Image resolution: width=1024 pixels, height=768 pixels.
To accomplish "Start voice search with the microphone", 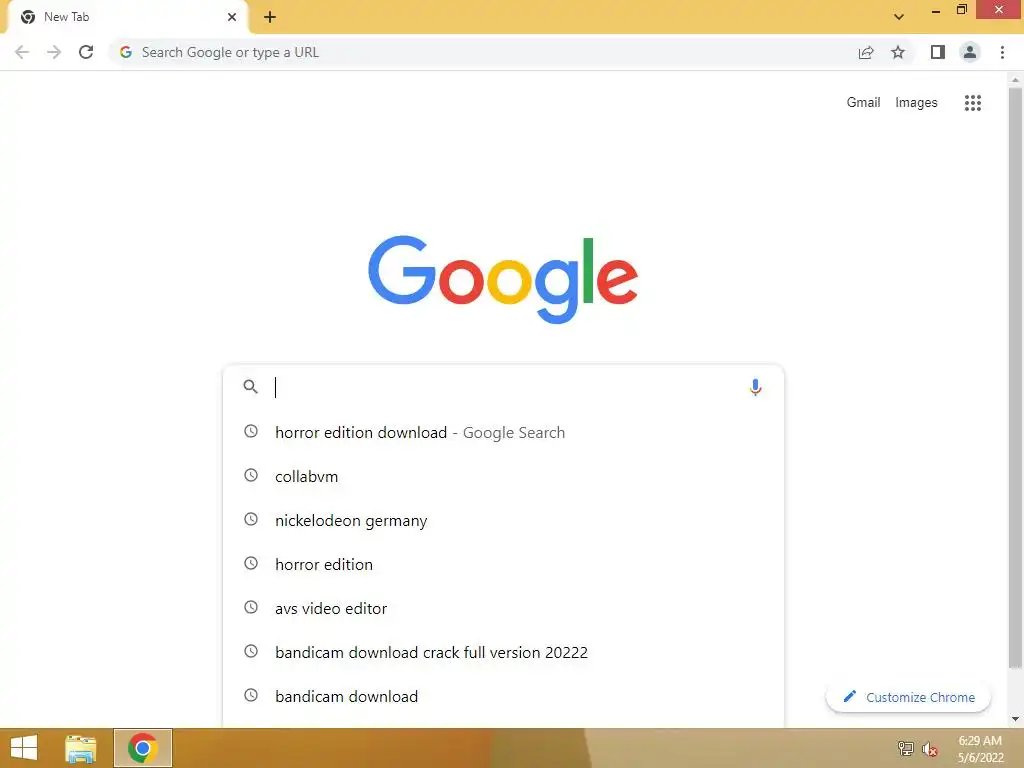I will pyautogui.click(x=756, y=387).
